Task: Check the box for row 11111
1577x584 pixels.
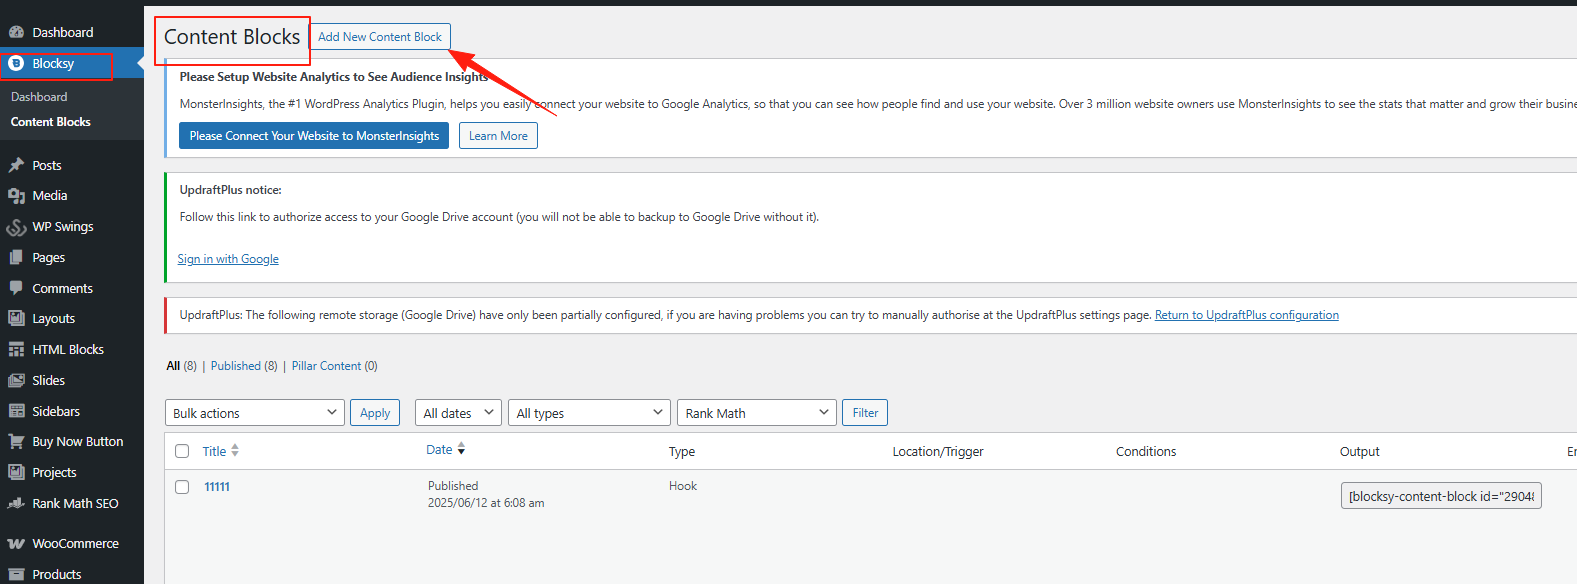Action: click(x=182, y=487)
